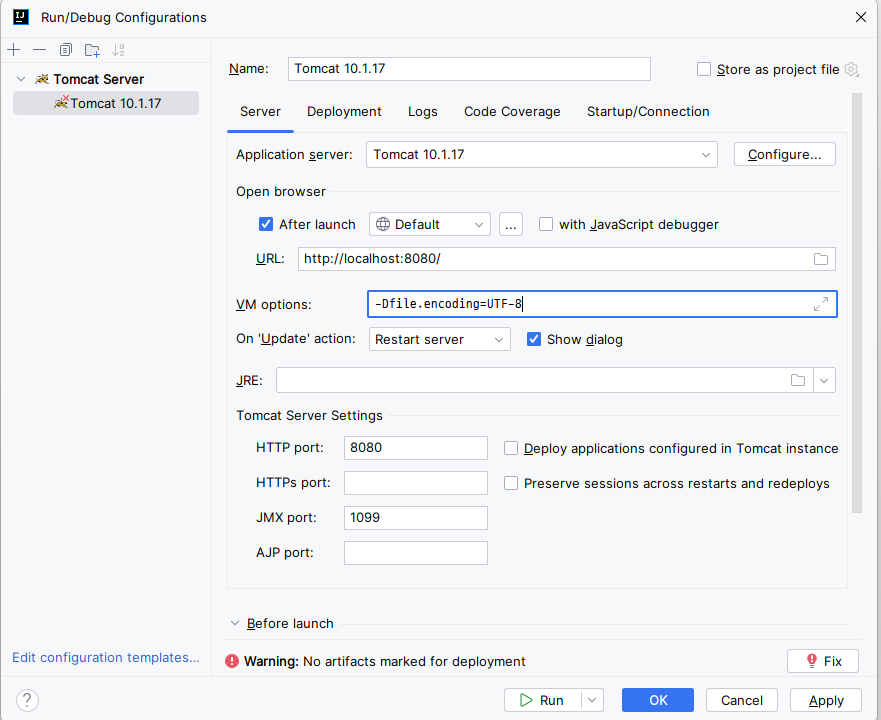Open the Application server dropdown
Image resolution: width=881 pixels, height=720 pixels.
(542, 155)
